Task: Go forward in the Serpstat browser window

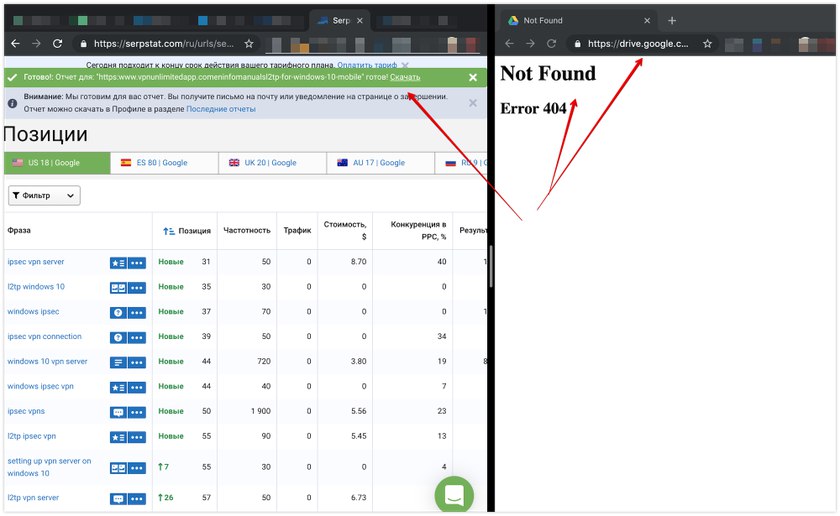Action: [x=36, y=44]
